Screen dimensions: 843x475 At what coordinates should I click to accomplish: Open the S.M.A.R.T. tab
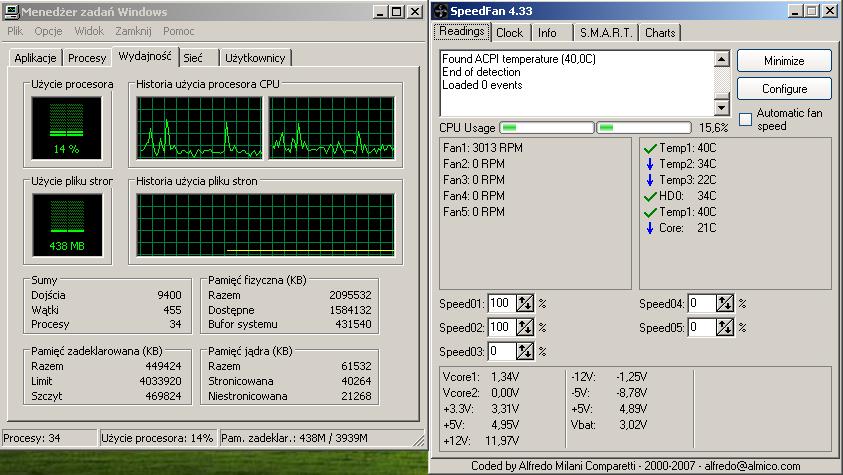tap(606, 33)
